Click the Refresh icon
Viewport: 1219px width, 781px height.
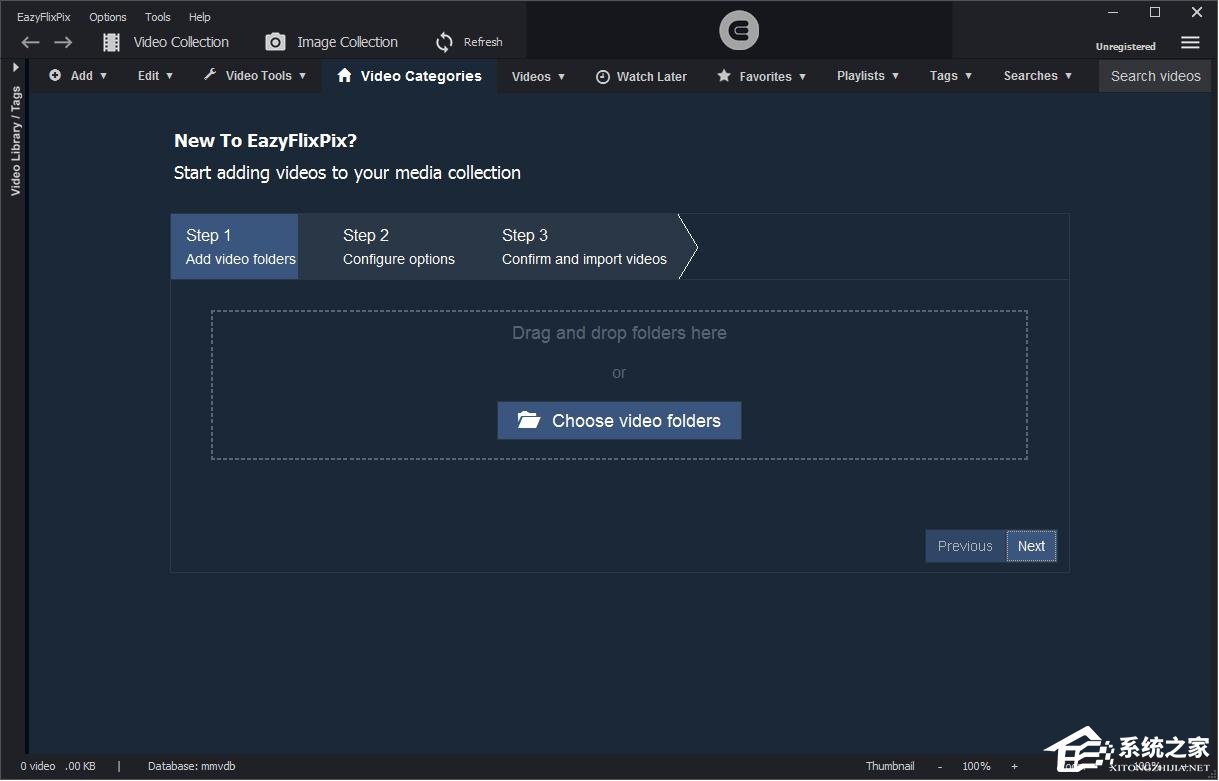pyautogui.click(x=445, y=42)
